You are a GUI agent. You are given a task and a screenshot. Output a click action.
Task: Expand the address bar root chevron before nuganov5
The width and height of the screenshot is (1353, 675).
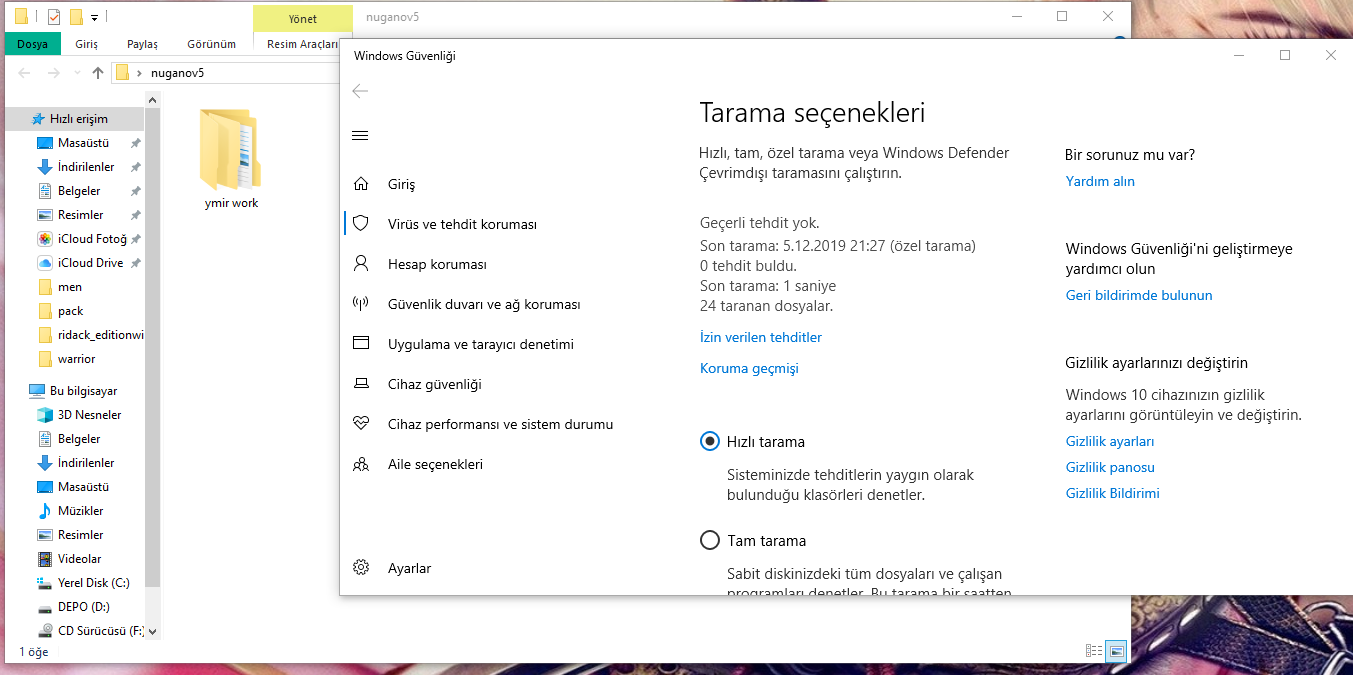click(139, 73)
